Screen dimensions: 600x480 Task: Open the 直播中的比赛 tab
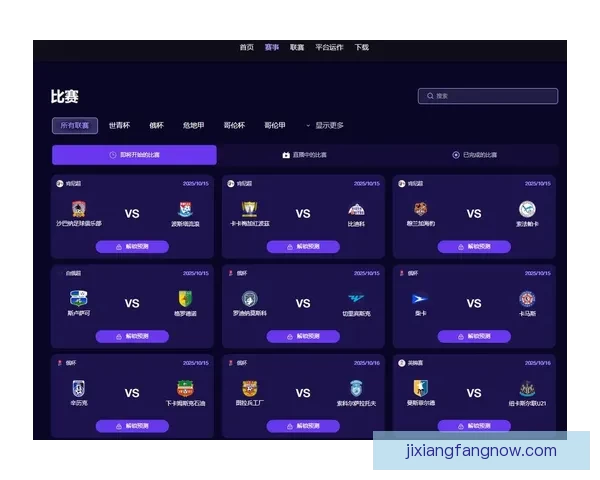coord(305,155)
